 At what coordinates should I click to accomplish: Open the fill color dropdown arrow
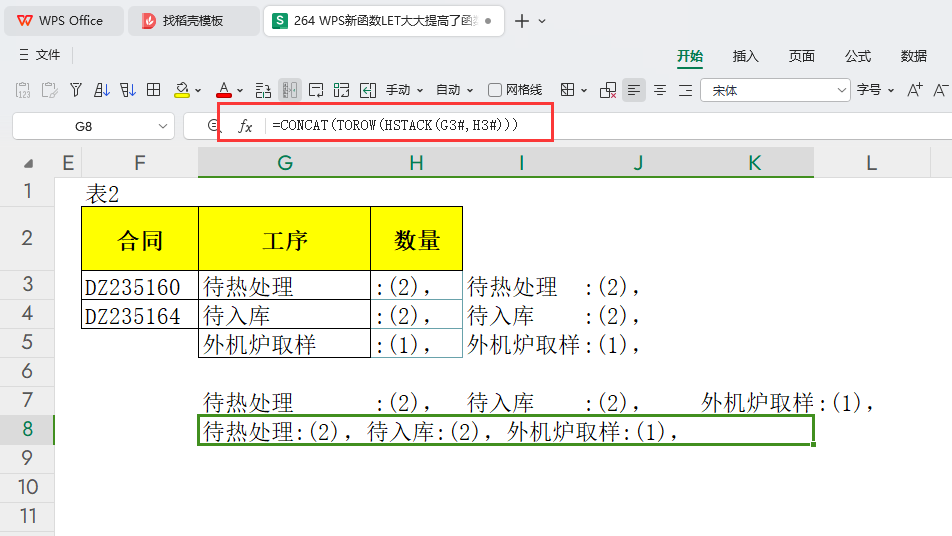pos(198,91)
